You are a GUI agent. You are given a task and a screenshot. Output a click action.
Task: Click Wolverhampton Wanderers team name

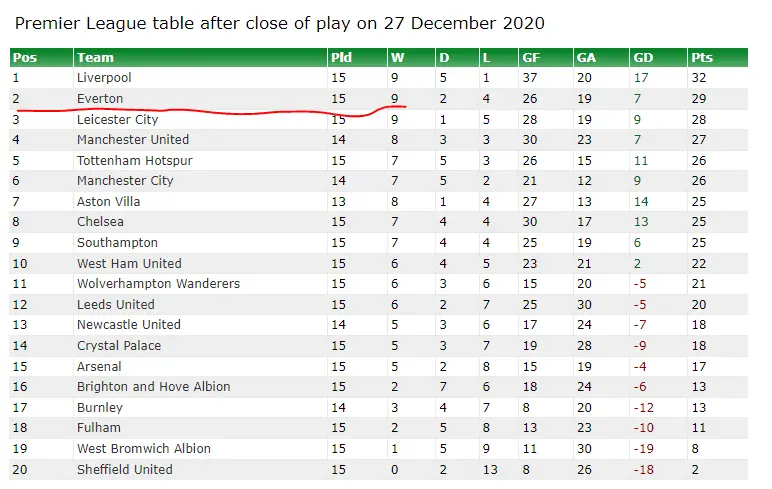click(158, 284)
